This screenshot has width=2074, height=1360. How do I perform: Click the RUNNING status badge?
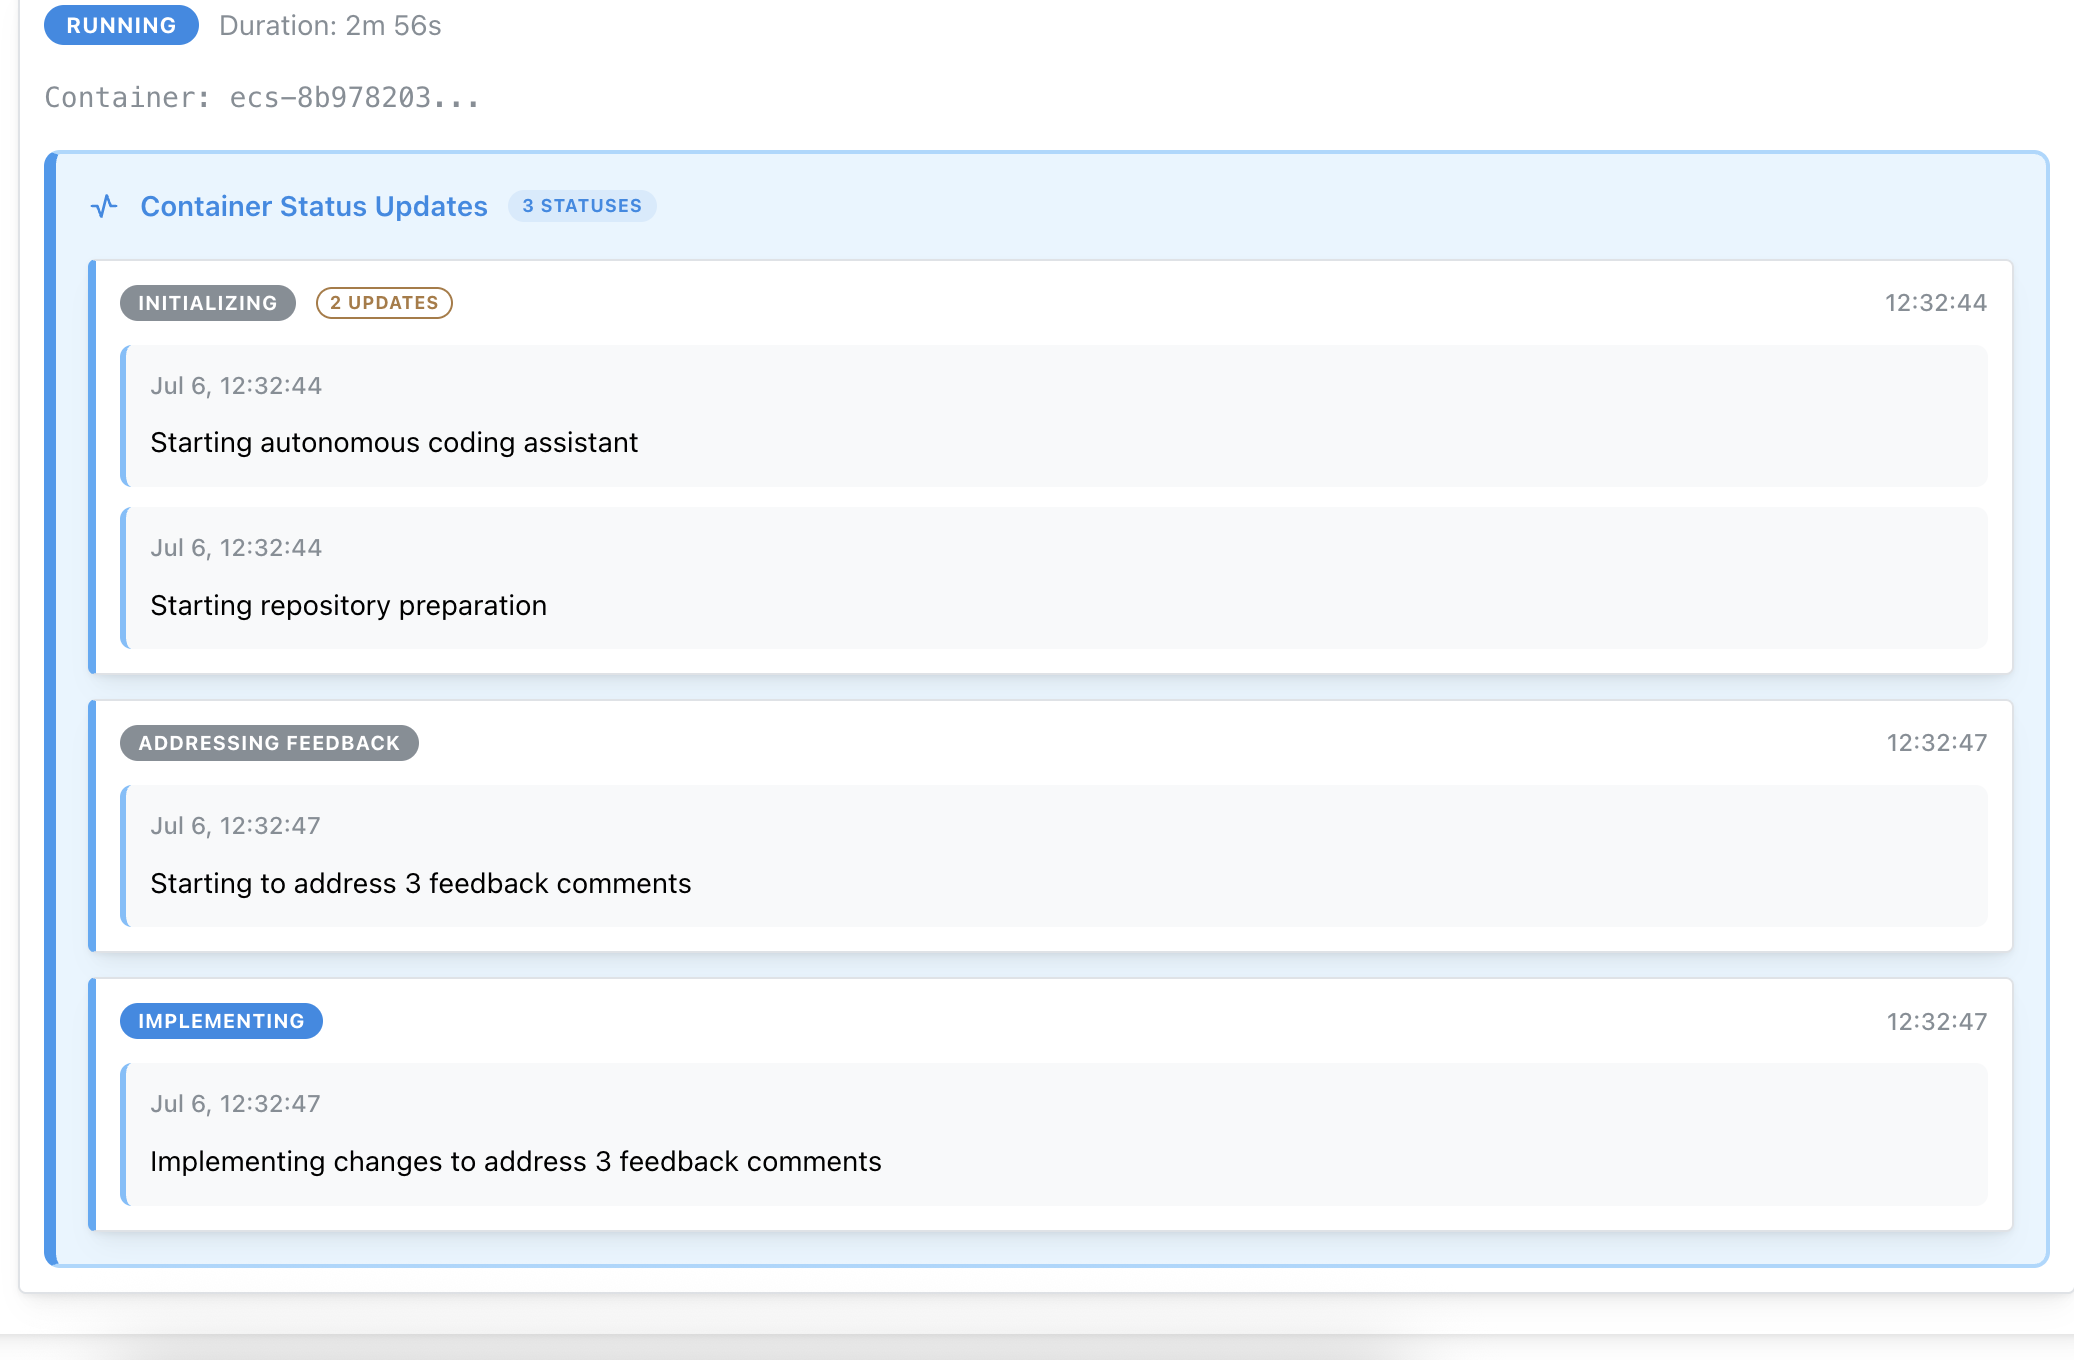121,25
